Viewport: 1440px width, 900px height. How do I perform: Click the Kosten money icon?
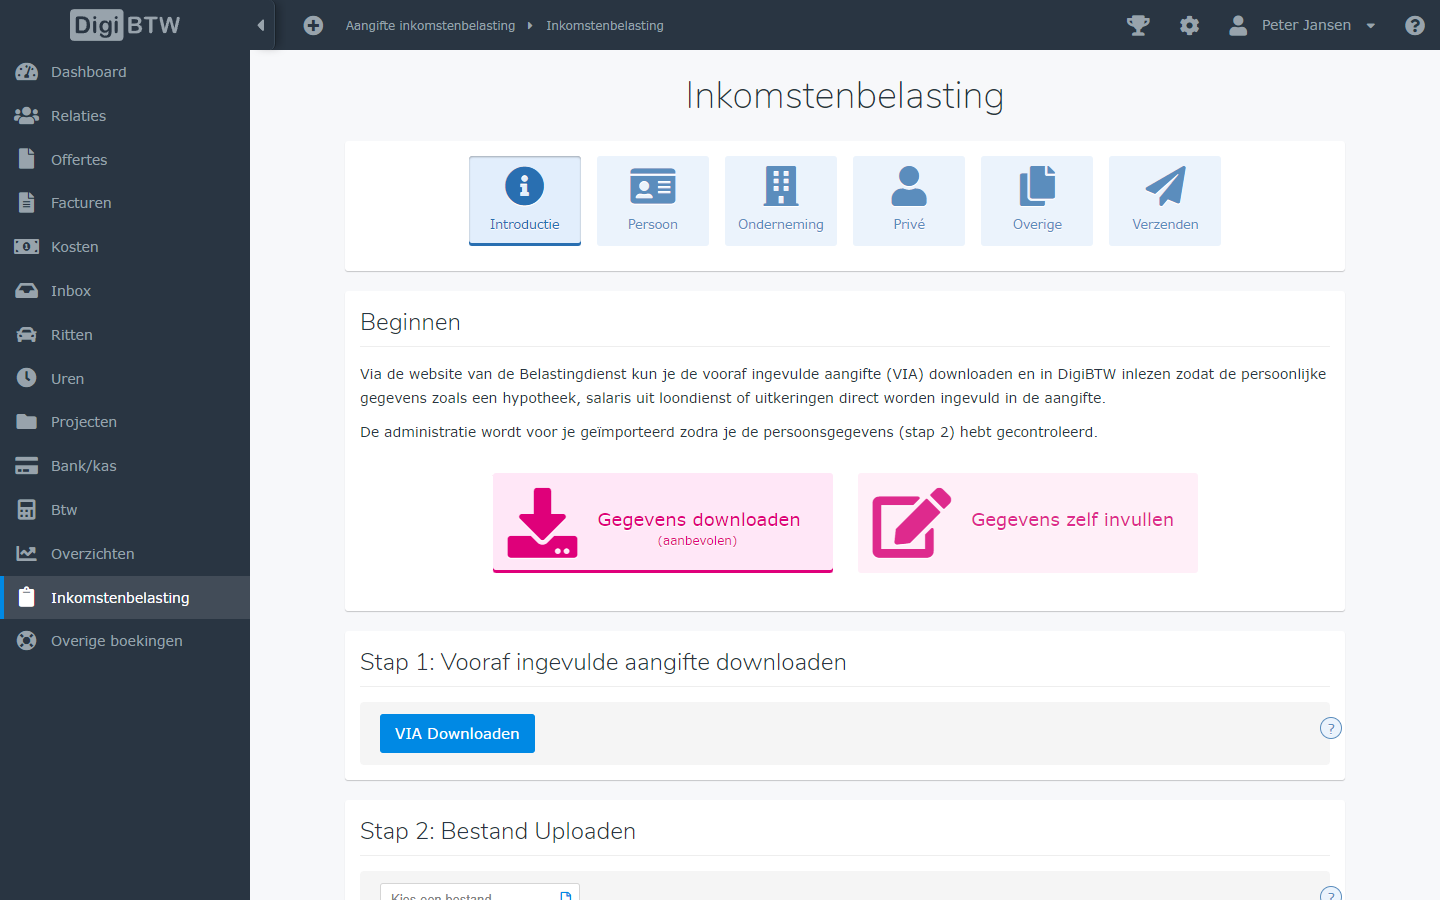pyautogui.click(x=27, y=247)
